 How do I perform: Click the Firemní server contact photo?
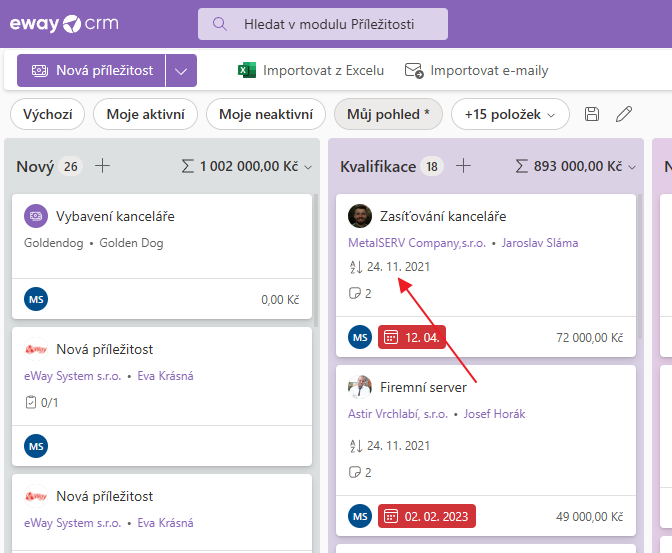tap(360, 387)
